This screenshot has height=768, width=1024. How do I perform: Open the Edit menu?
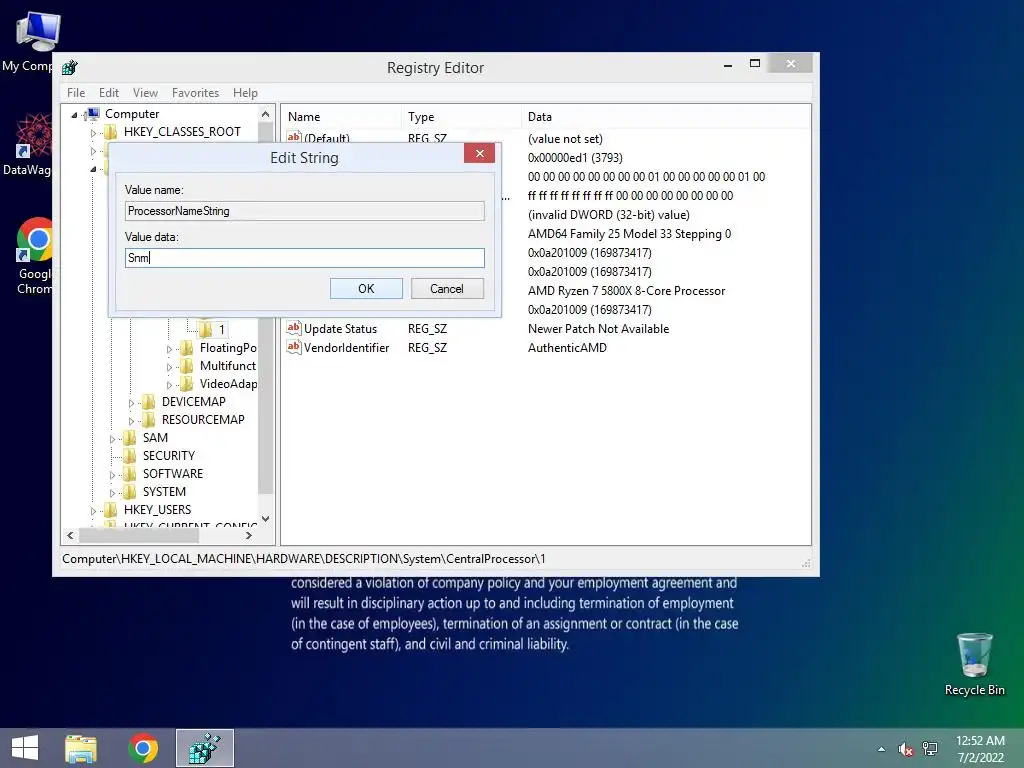click(x=108, y=93)
